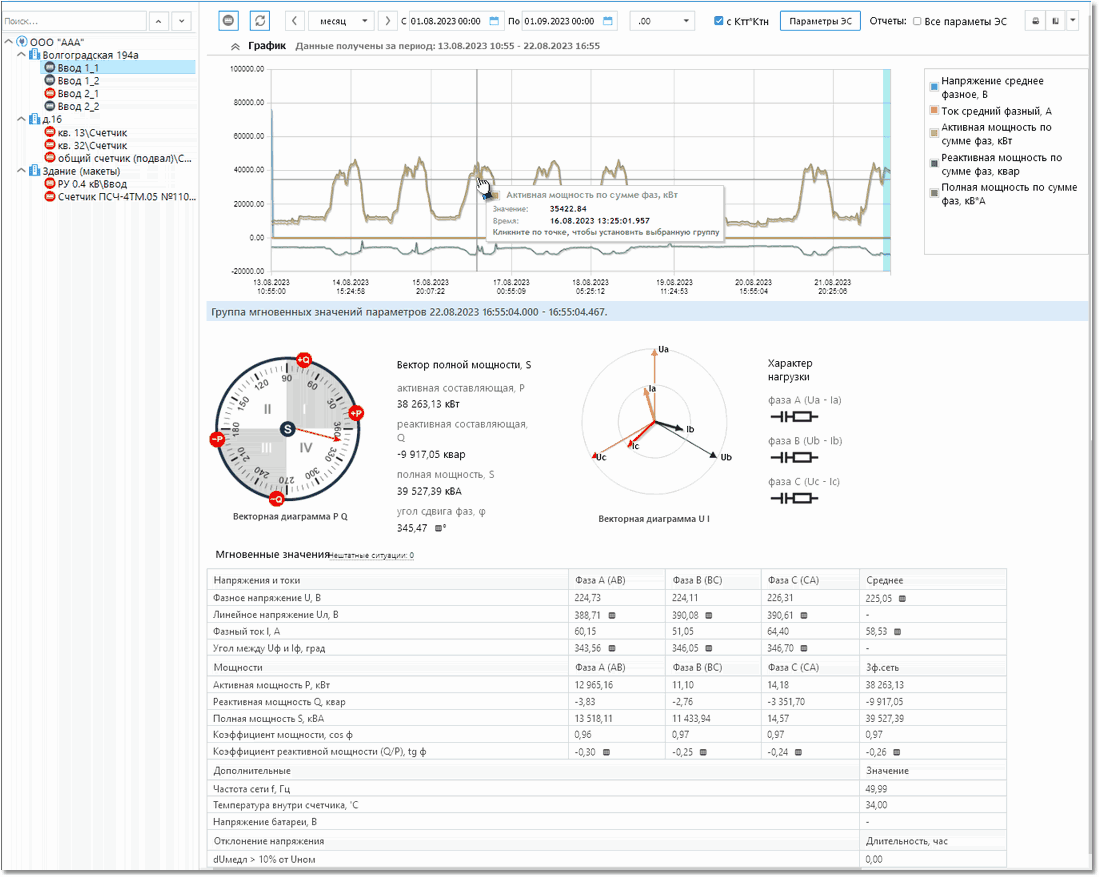
Task: Click the 'Нештатные ситуации: 0' link
Action: 371,556
